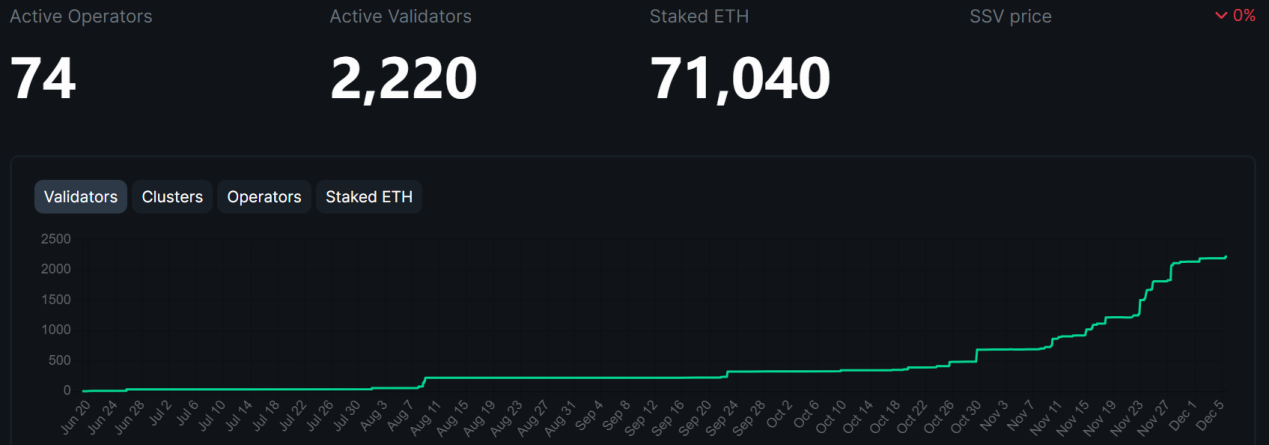Click the Active Validators value 2,220
The width and height of the screenshot is (1269, 445).
click(x=403, y=78)
